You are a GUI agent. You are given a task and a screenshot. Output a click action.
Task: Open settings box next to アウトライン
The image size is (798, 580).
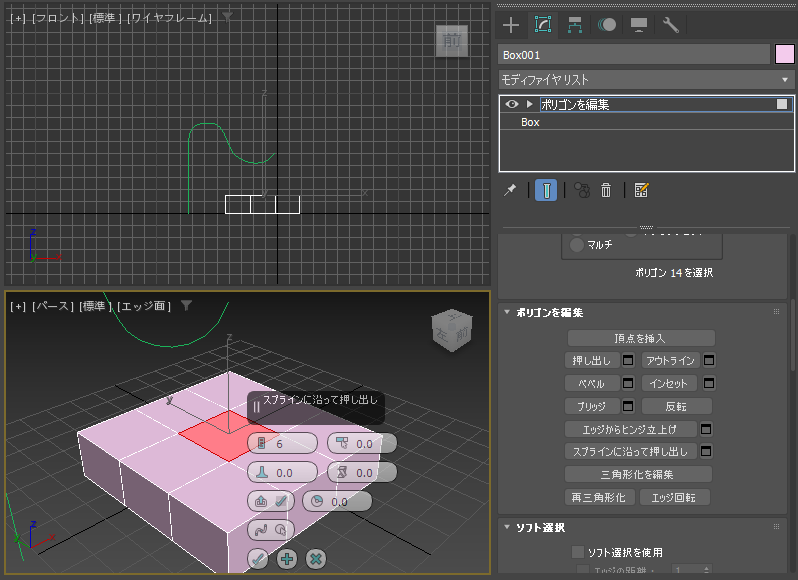(708, 361)
